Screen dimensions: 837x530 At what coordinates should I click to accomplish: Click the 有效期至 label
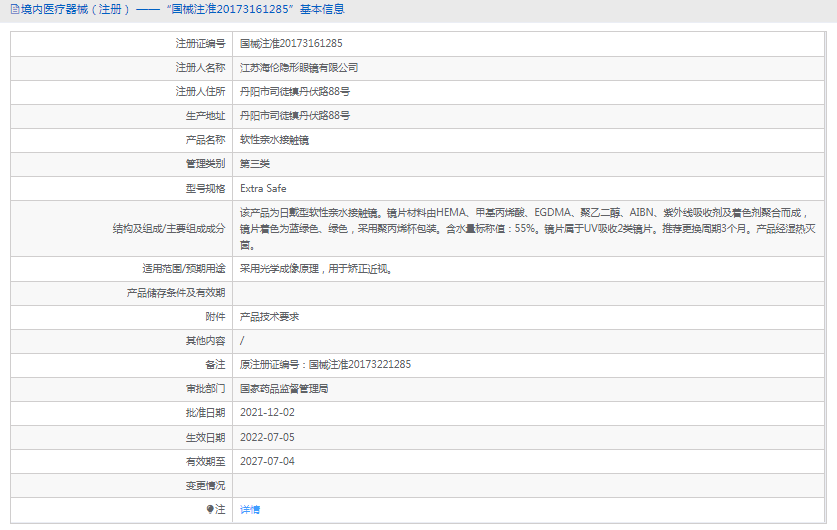tap(206, 462)
